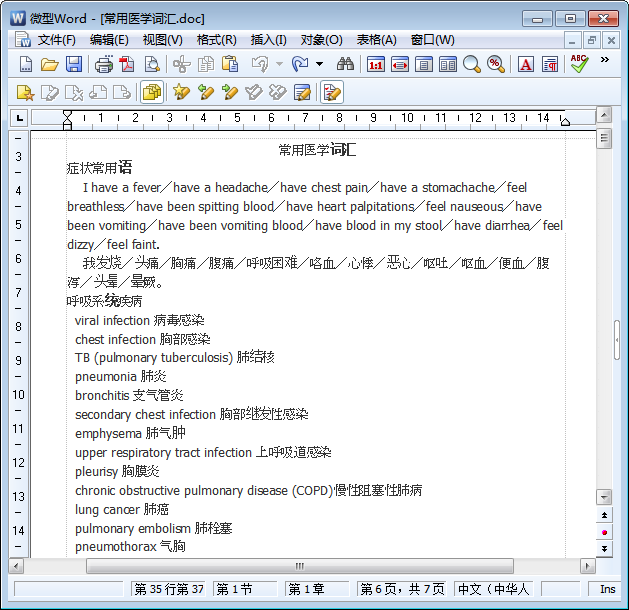Export document as PDF
This screenshot has width=629, height=610.
[128, 64]
